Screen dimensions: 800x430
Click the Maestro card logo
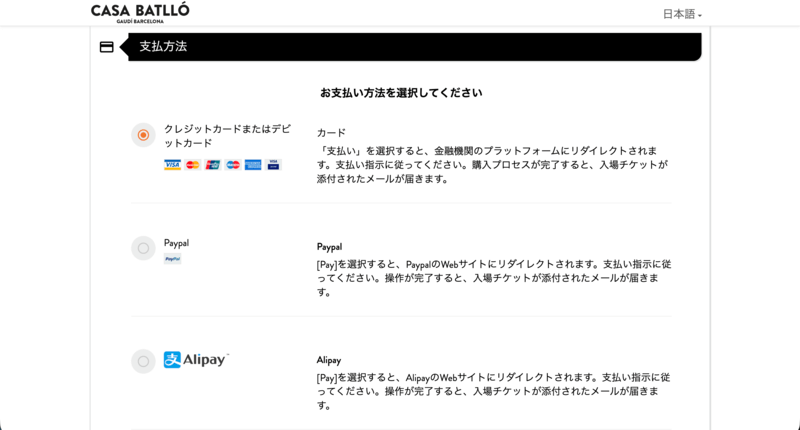233,165
